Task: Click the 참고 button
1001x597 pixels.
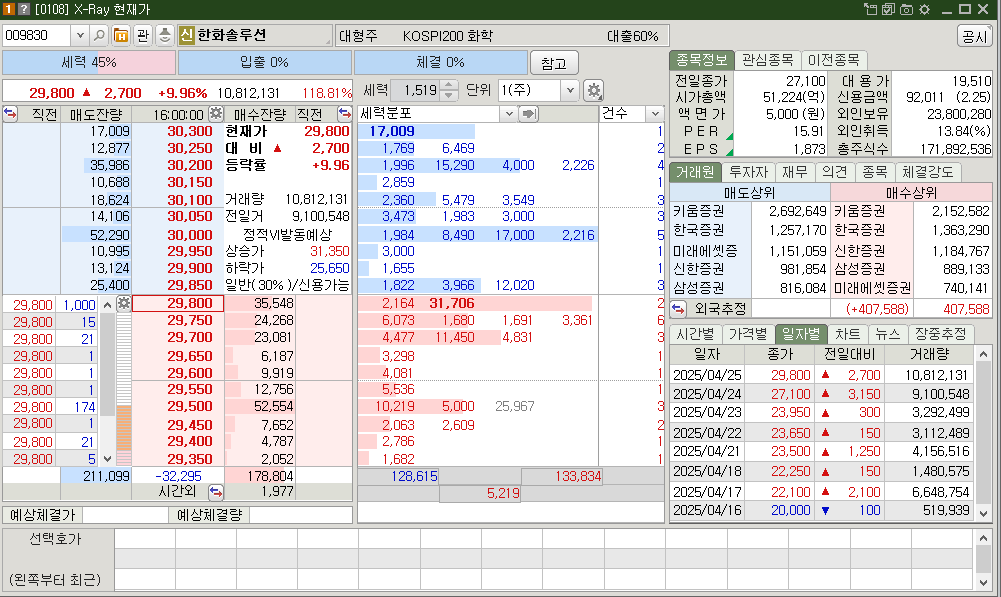Action: point(553,63)
